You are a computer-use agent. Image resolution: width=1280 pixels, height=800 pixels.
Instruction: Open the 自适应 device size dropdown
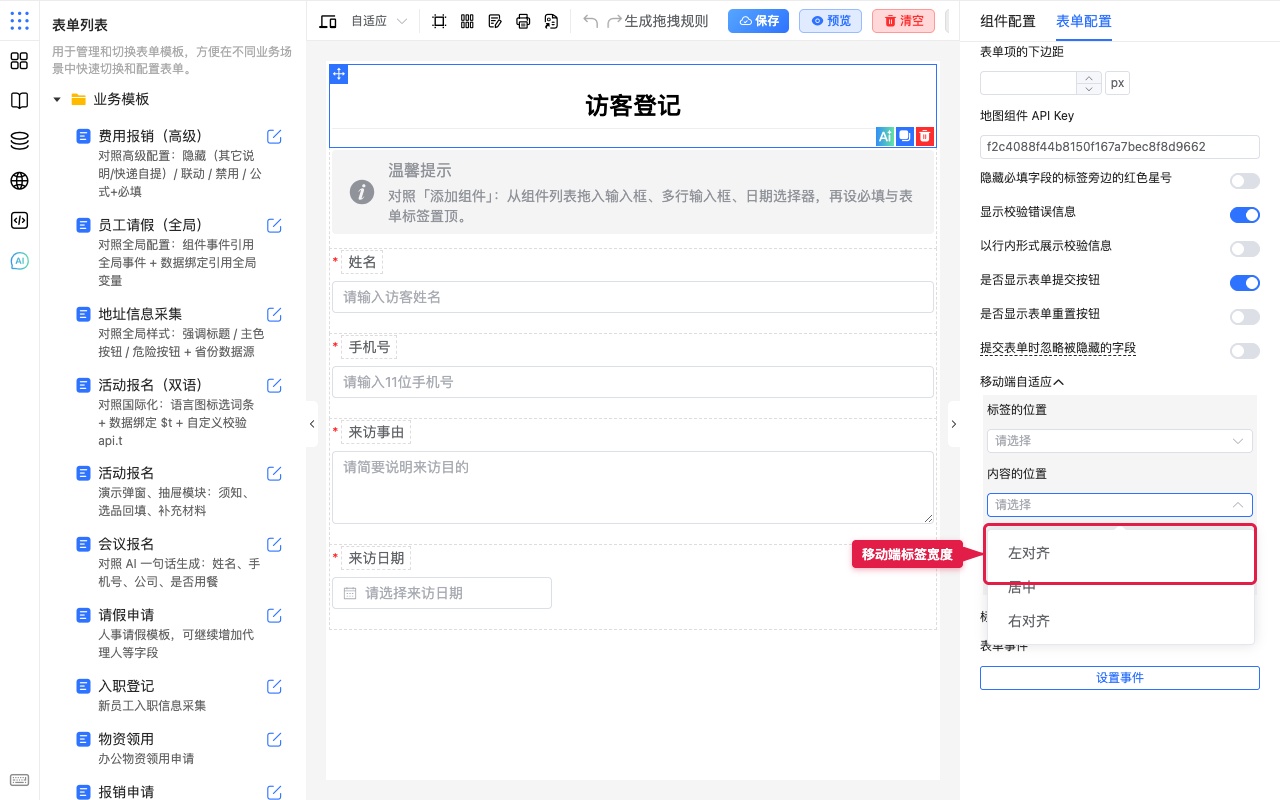[379, 21]
